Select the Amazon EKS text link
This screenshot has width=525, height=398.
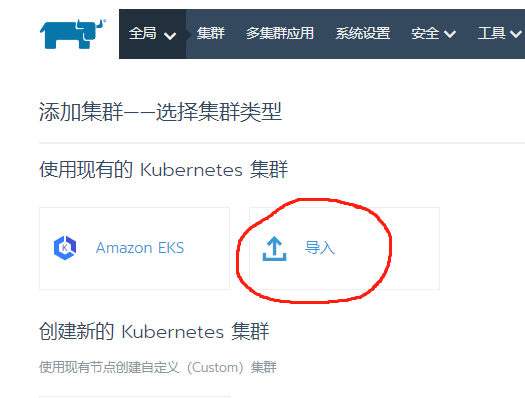click(140, 248)
